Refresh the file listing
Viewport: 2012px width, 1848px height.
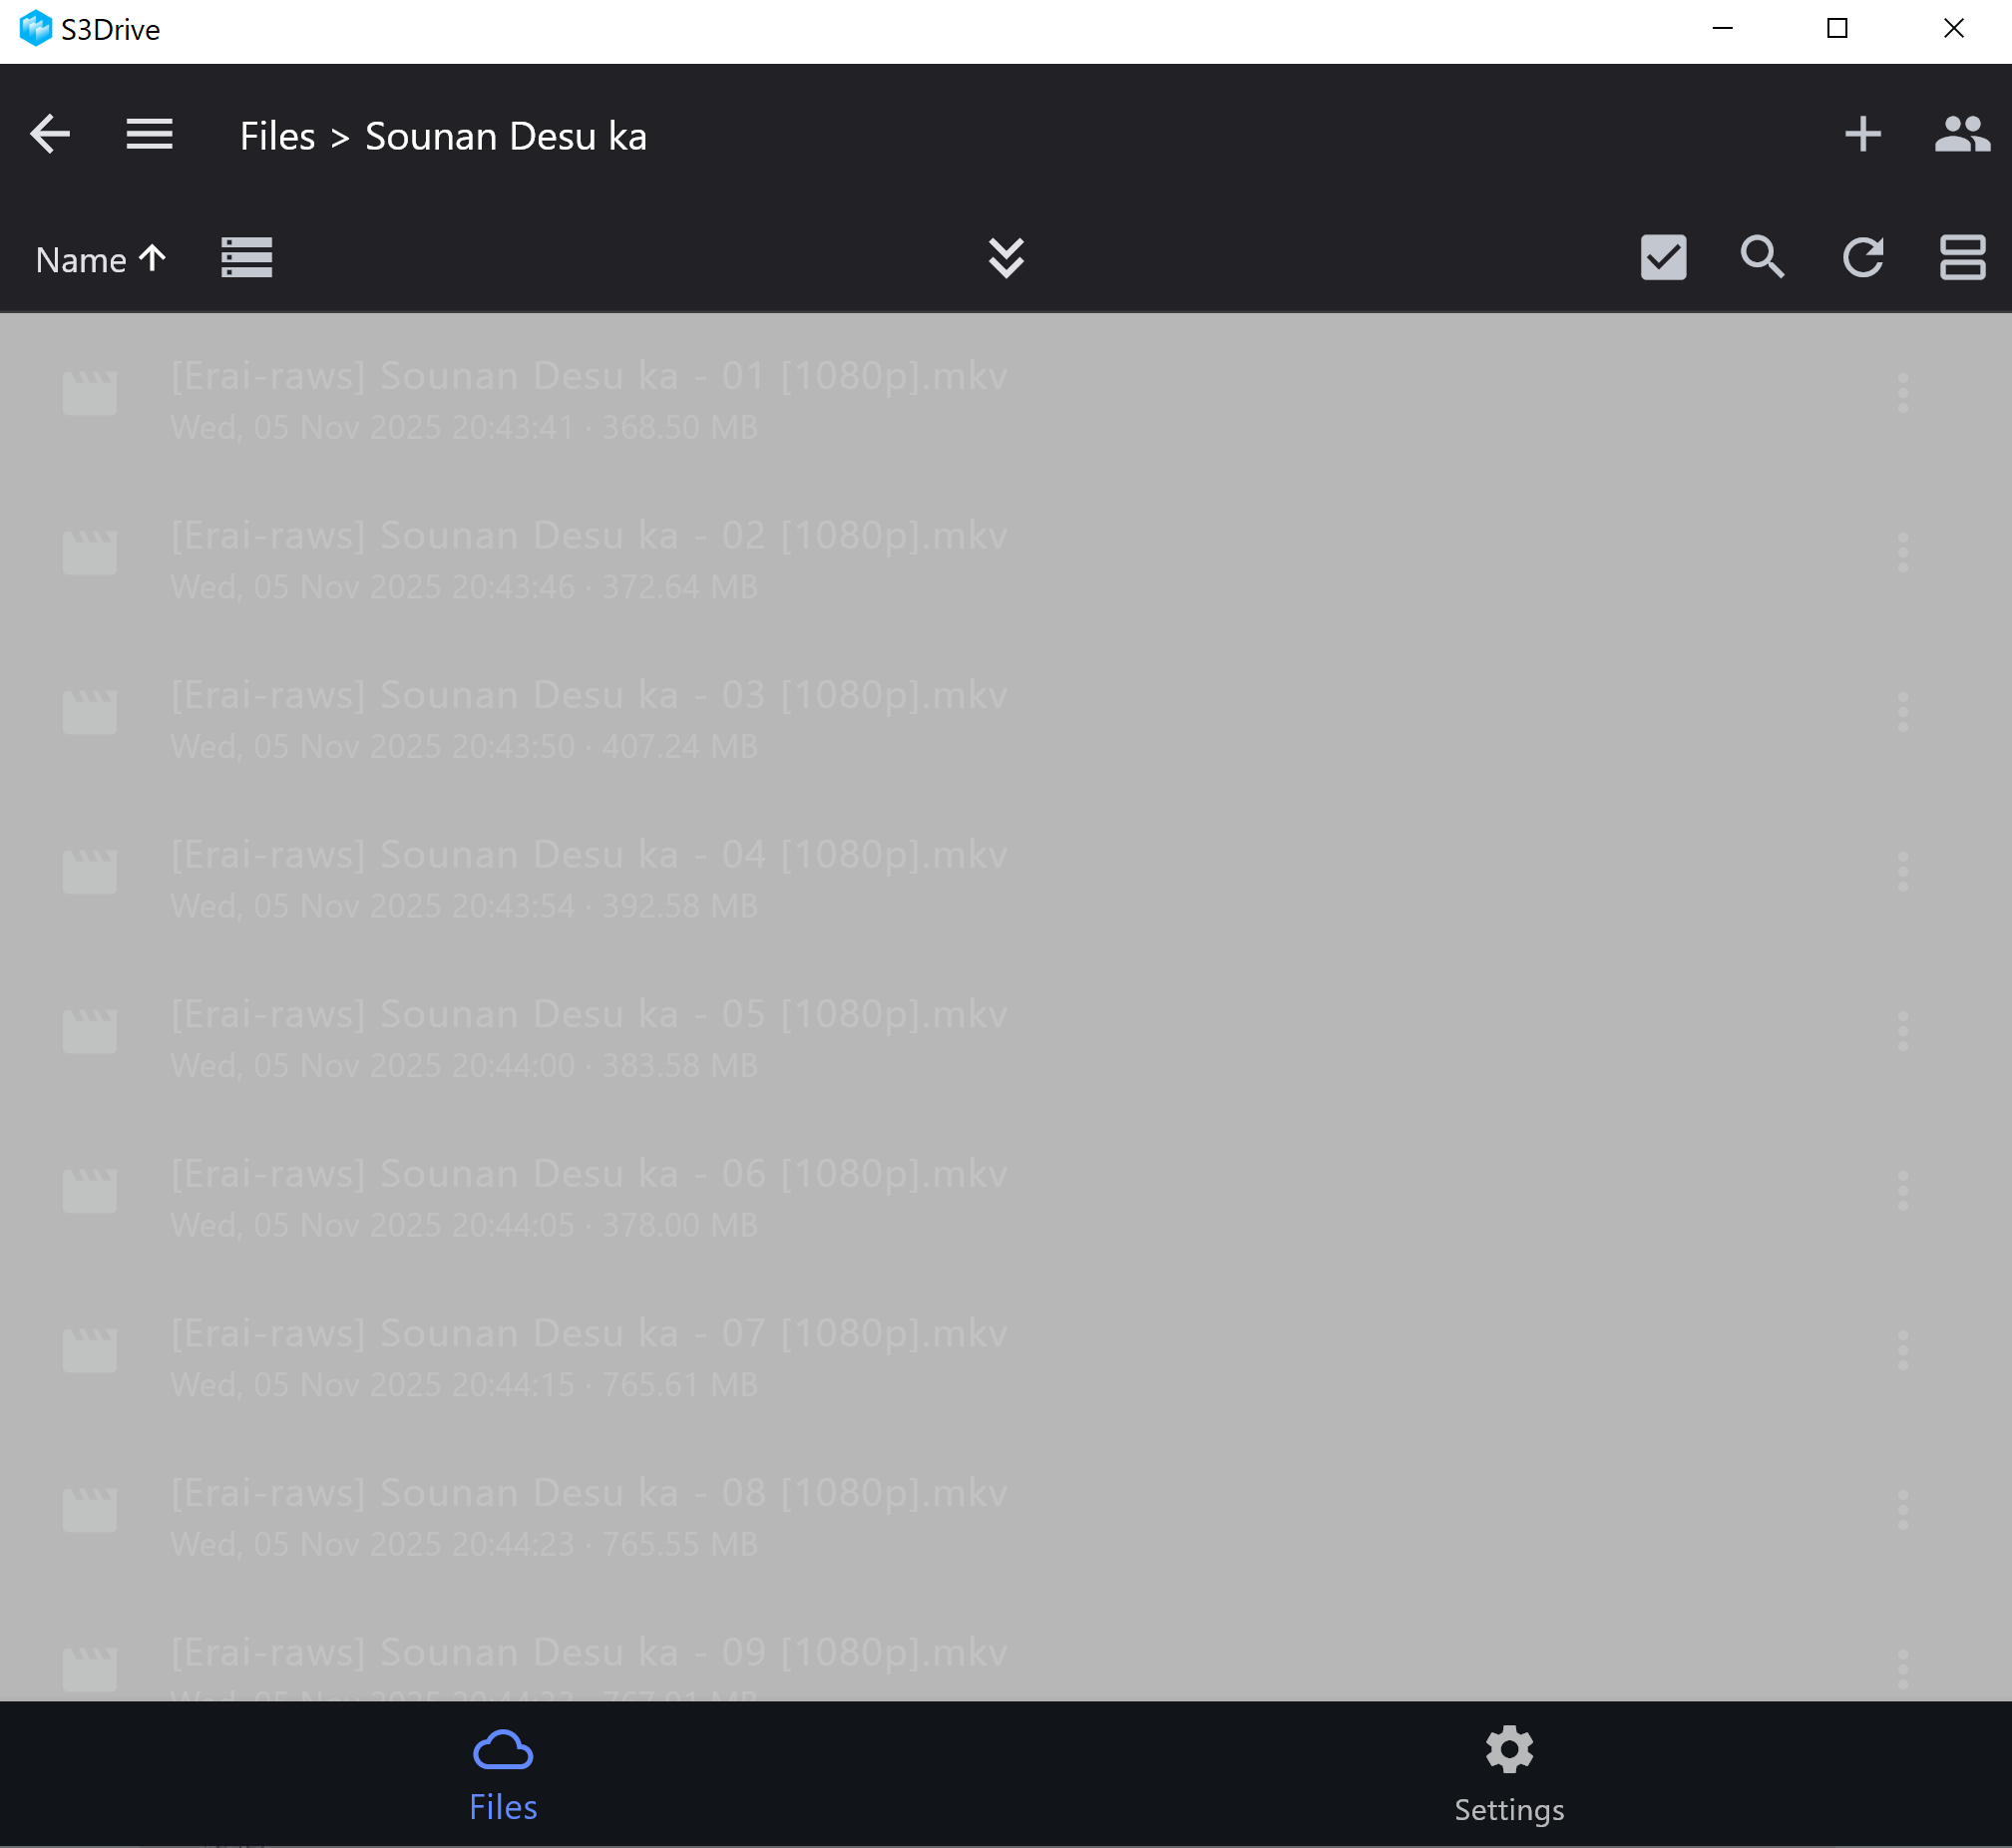pyautogui.click(x=1862, y=258)
